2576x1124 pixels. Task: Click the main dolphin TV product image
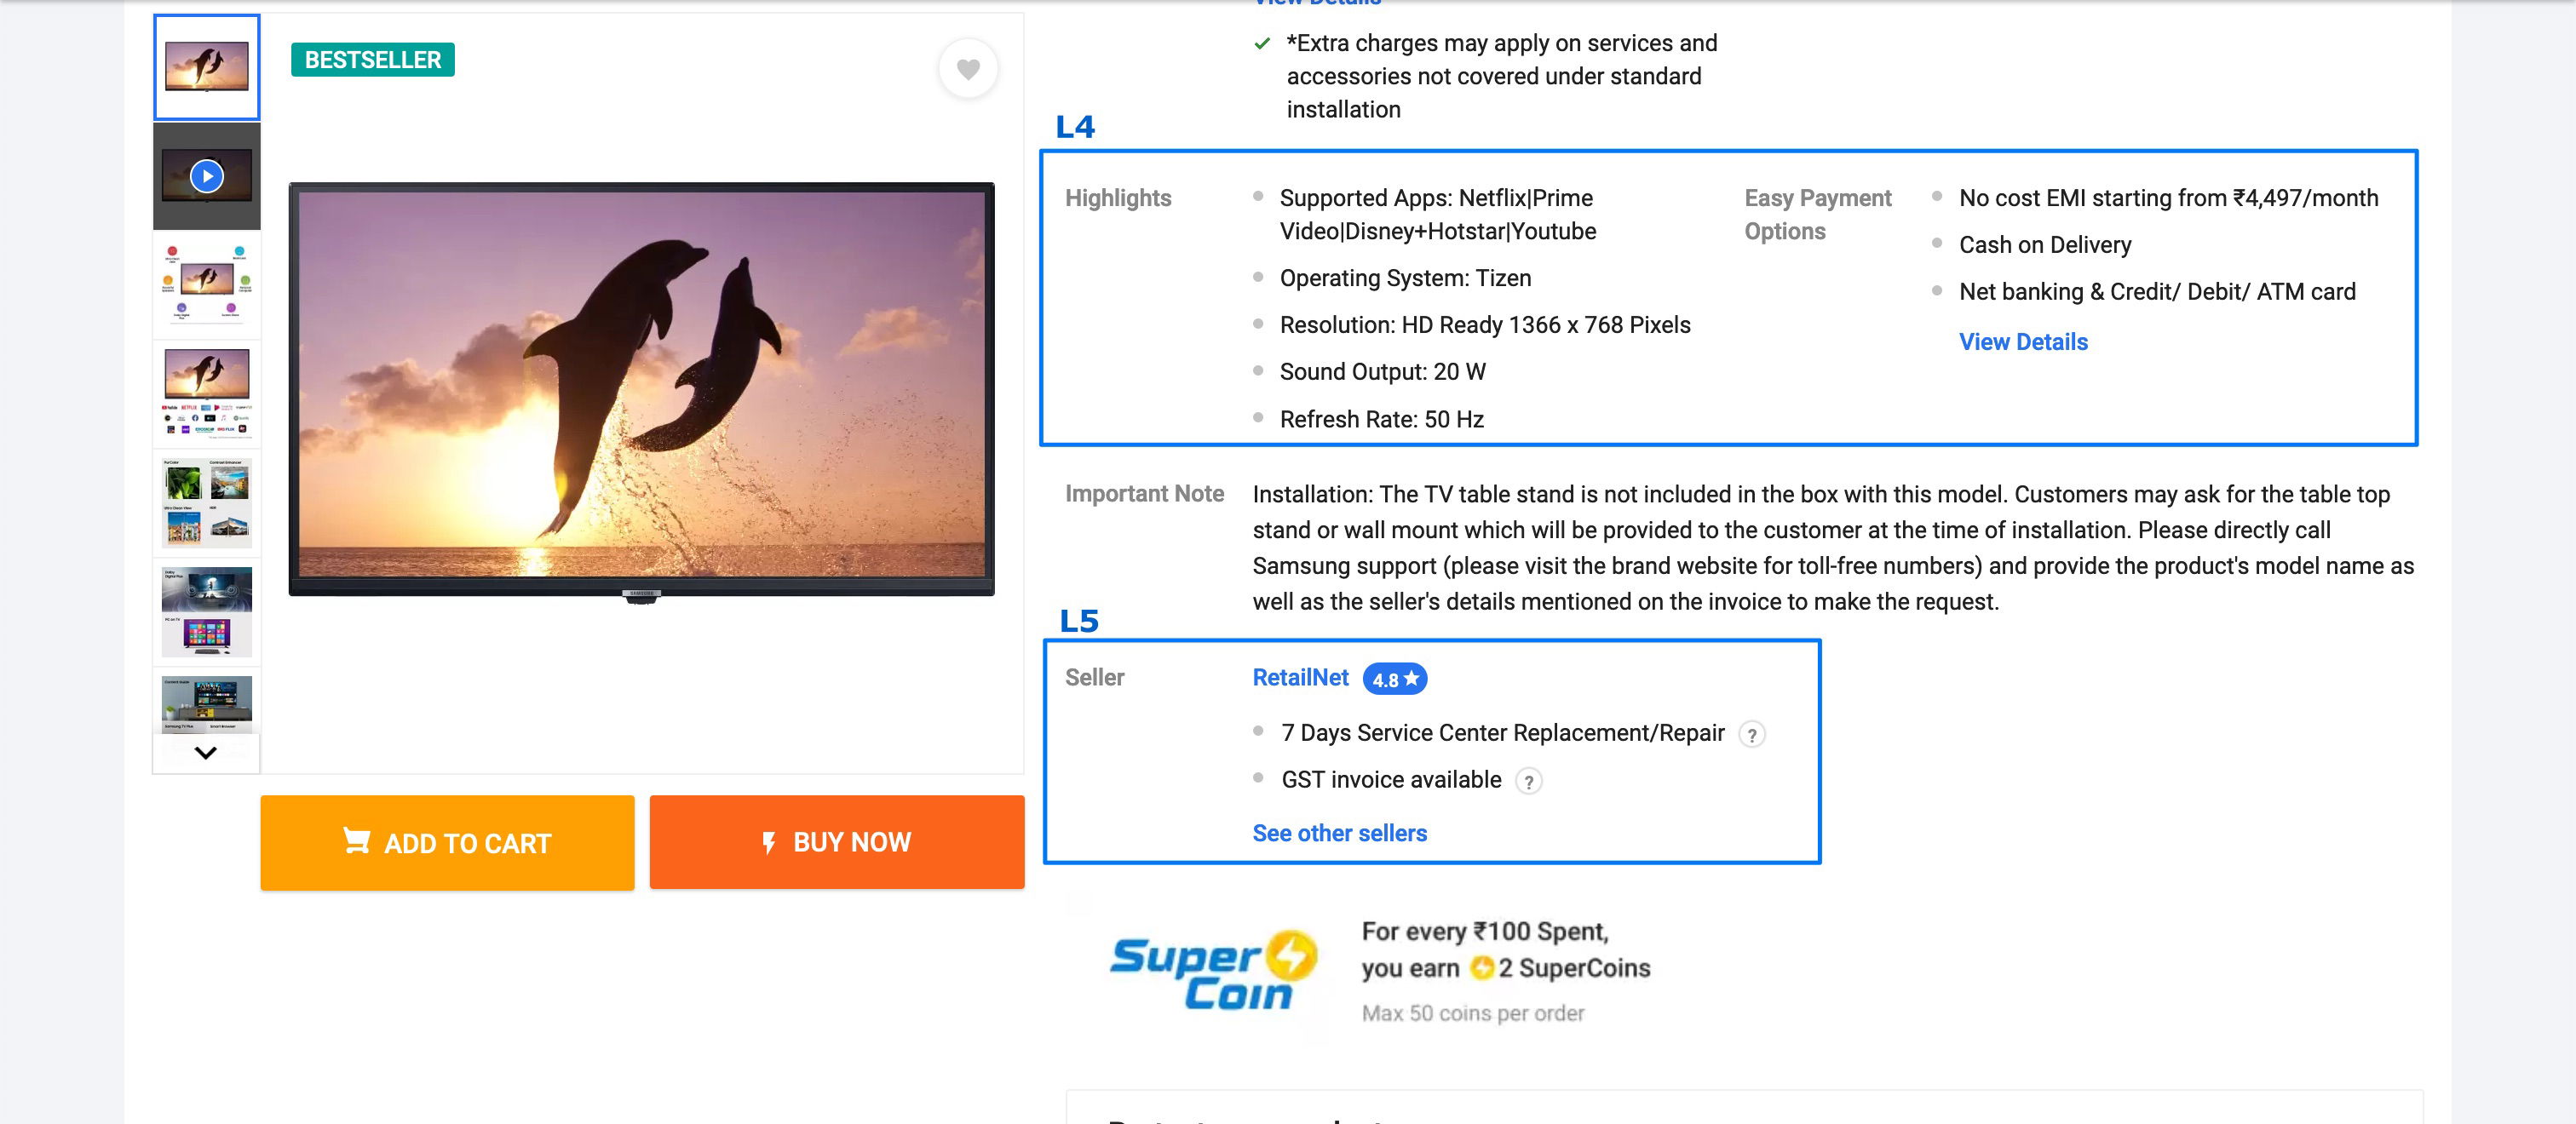coord(641,390)
